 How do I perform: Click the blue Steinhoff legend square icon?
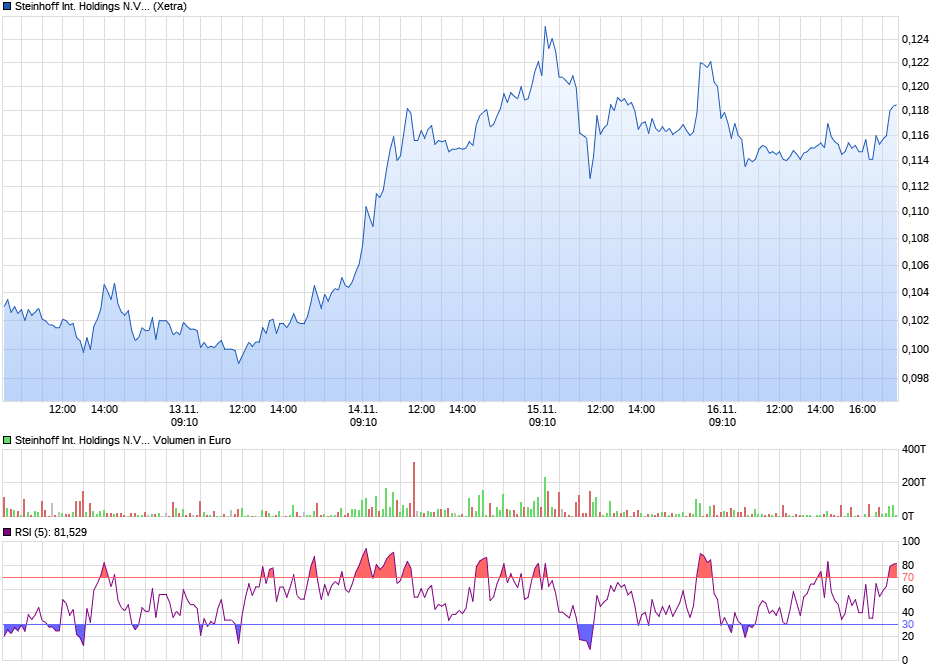(x=8, y=7)
